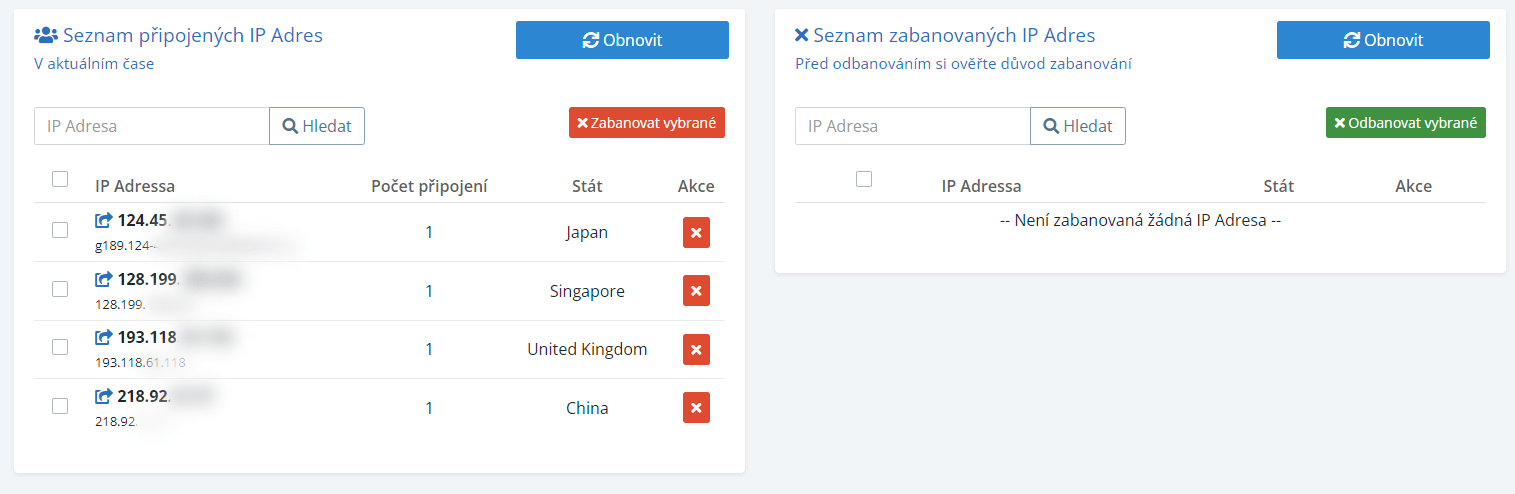This screenshot has height=494, width=1515.
Task: Toggle select-all checkbox in connected IP list
Action: [60, 179]
